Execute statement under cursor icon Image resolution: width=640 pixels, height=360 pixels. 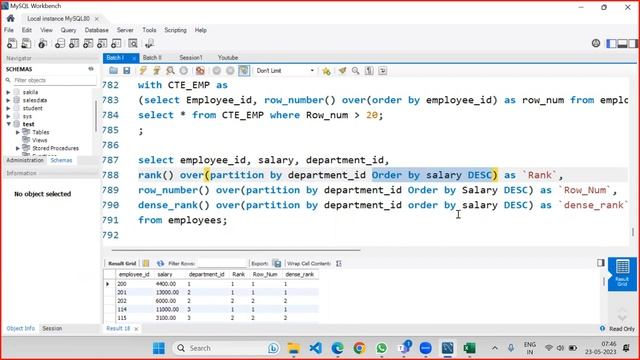156,71
